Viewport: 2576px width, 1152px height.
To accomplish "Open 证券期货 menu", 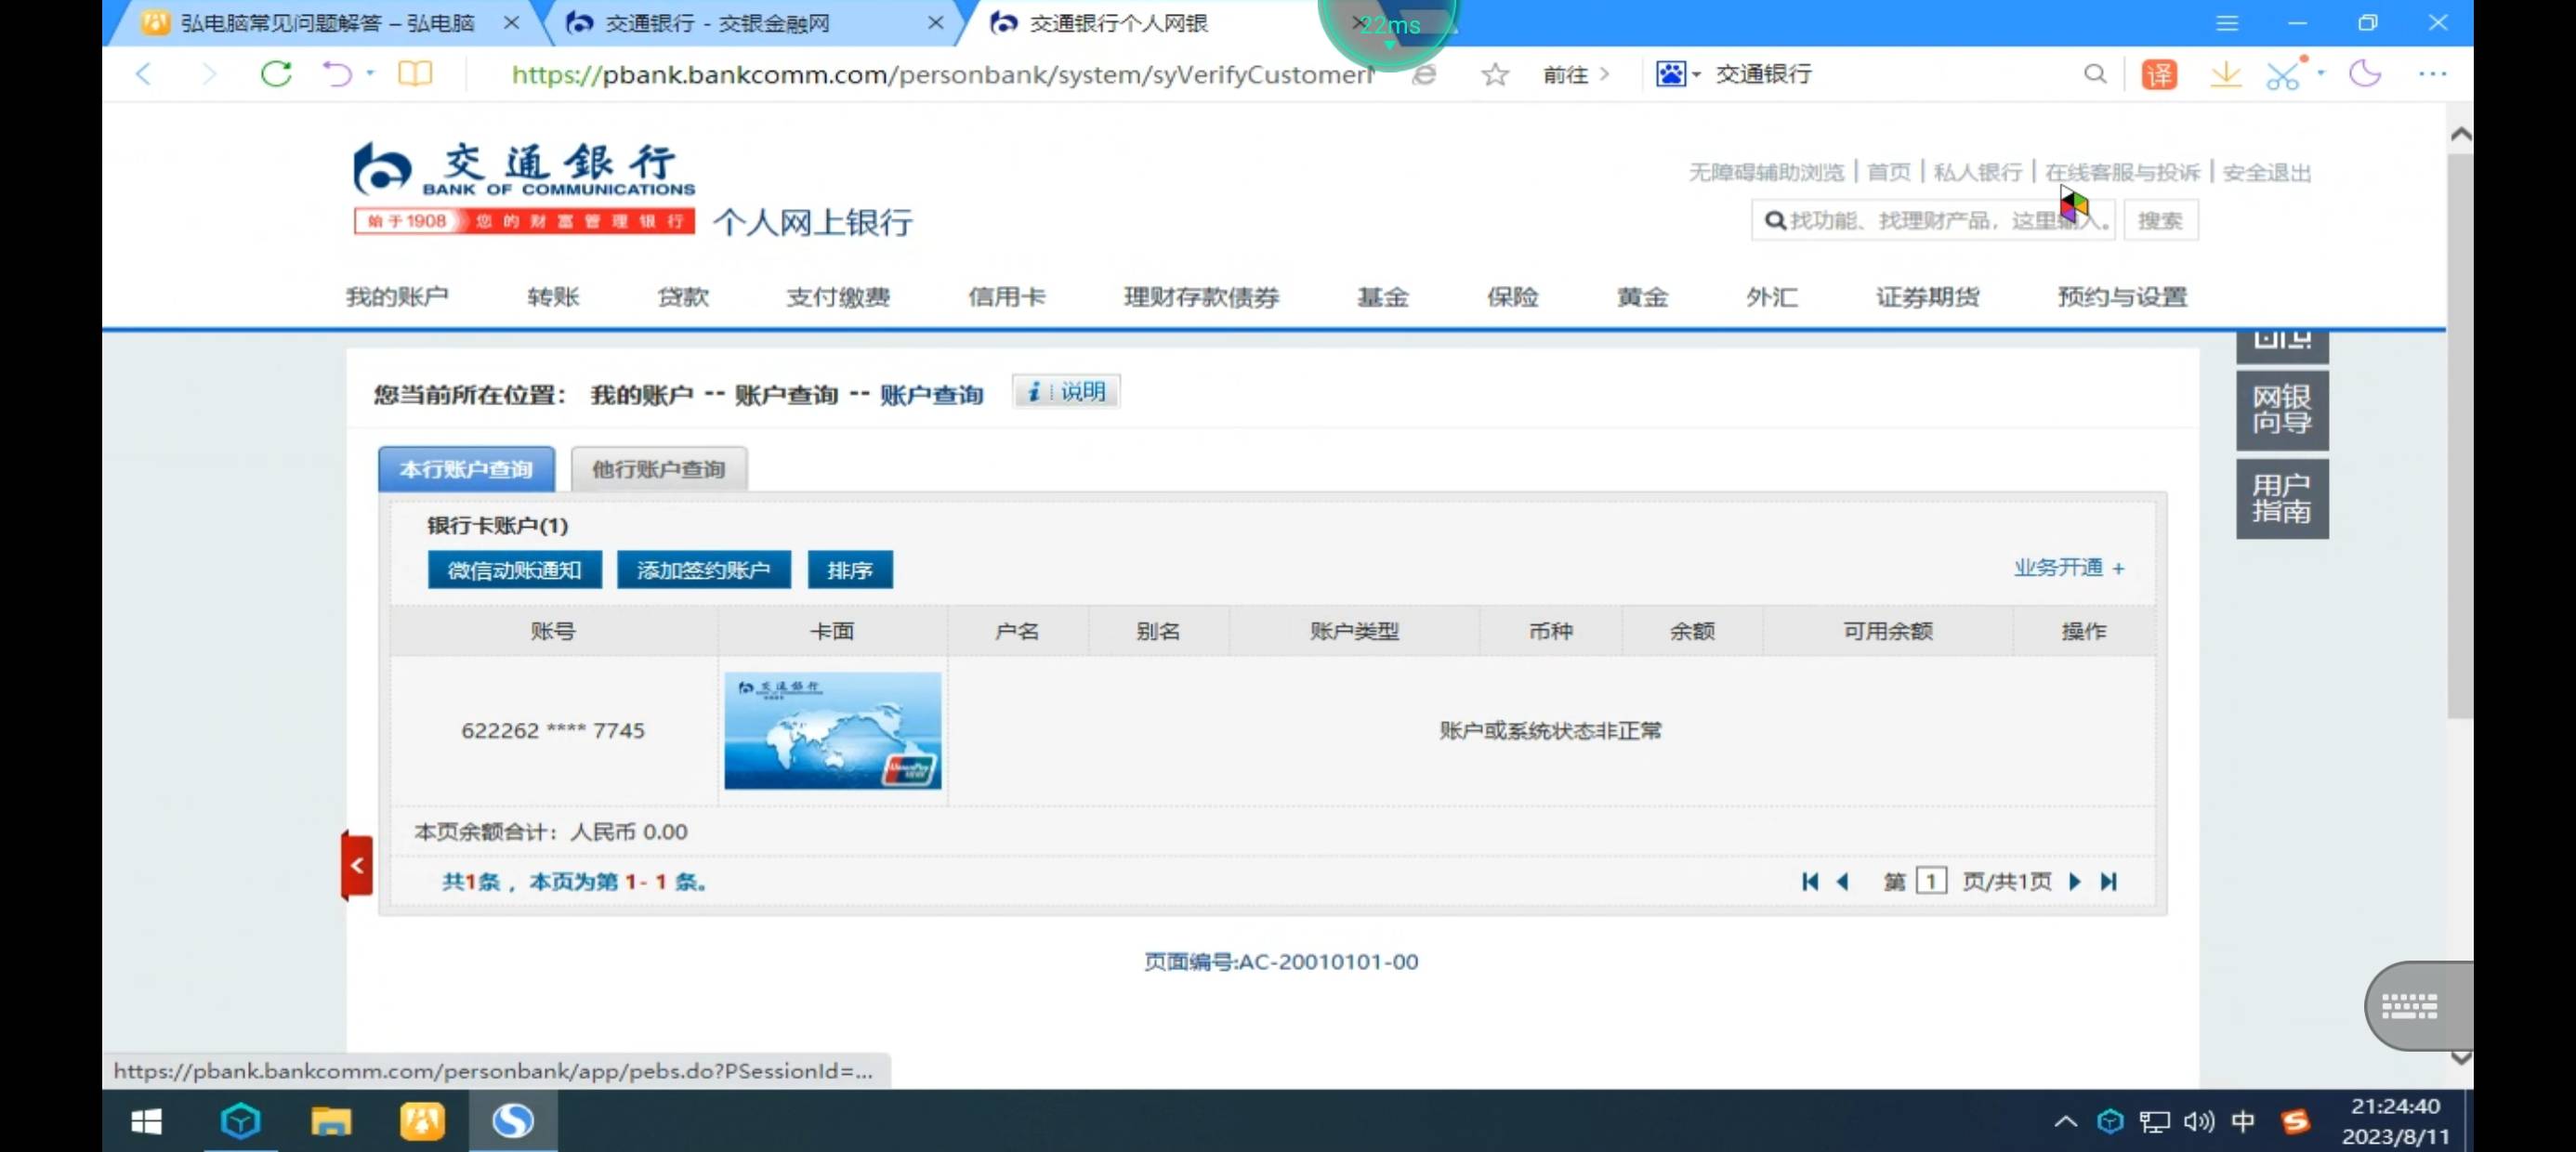I will click(1927, 296).
